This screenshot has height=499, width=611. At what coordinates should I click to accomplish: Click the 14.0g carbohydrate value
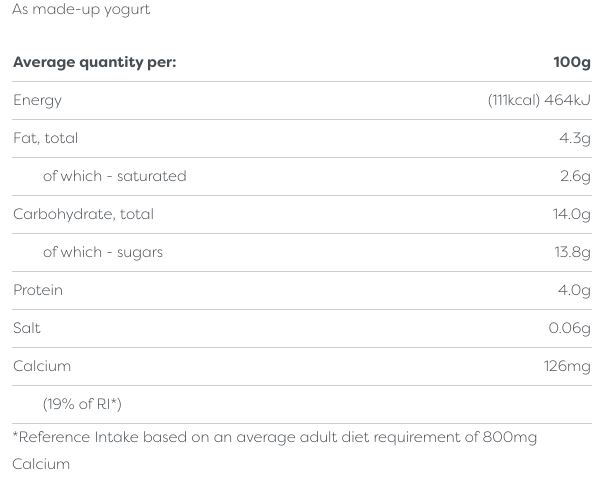572,214
